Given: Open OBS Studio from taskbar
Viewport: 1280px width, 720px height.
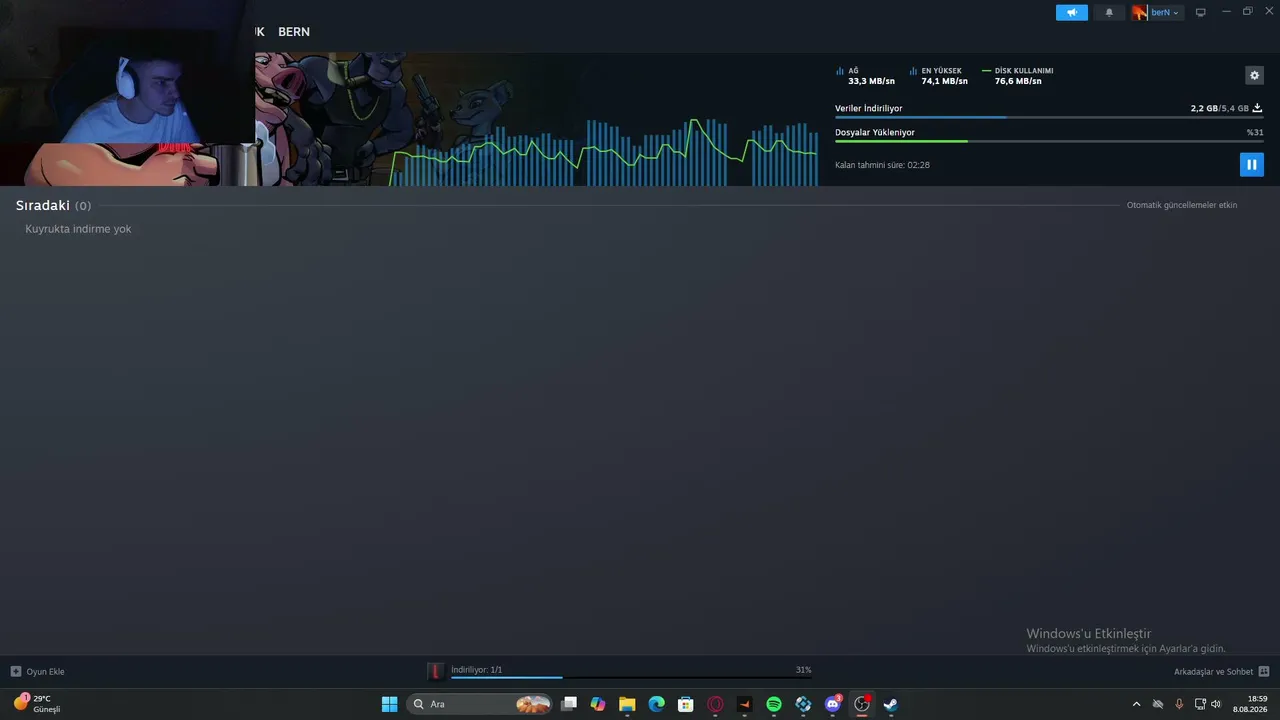Looking at the screenshot, I should [x=862, y=704].
